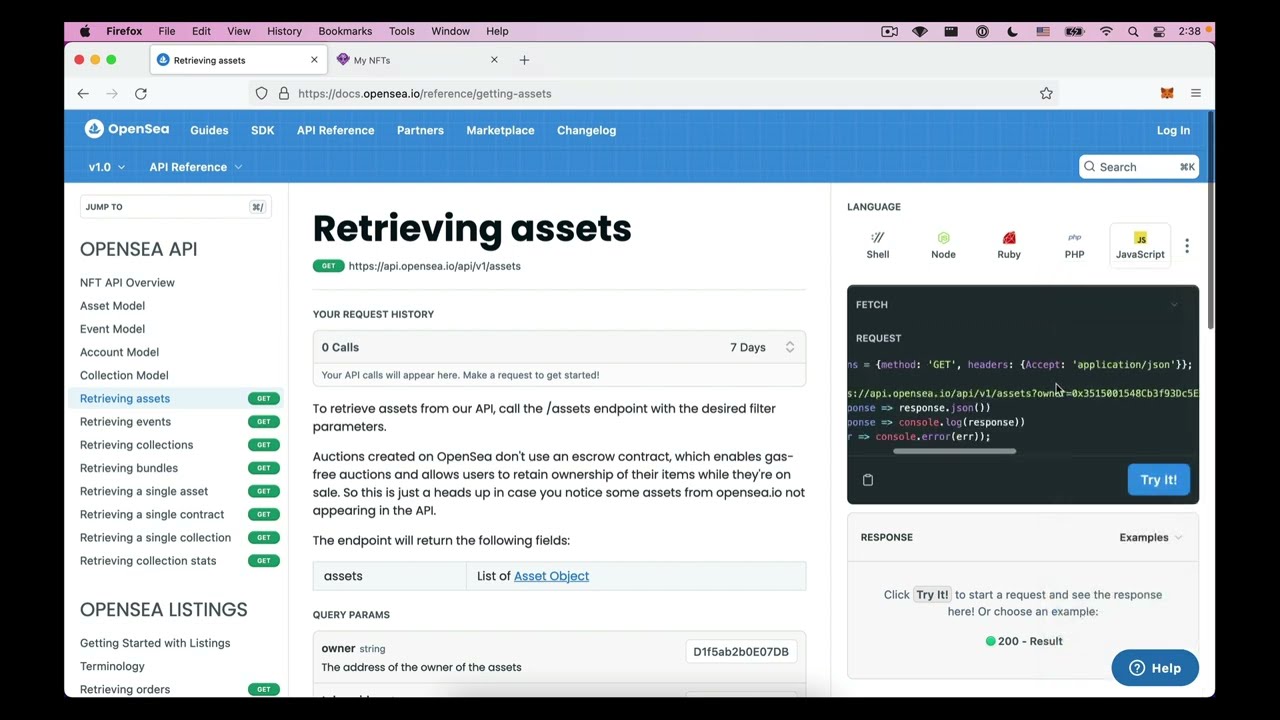
Task: Select the JavaScript language icon
Action: tap(1140, 245)
